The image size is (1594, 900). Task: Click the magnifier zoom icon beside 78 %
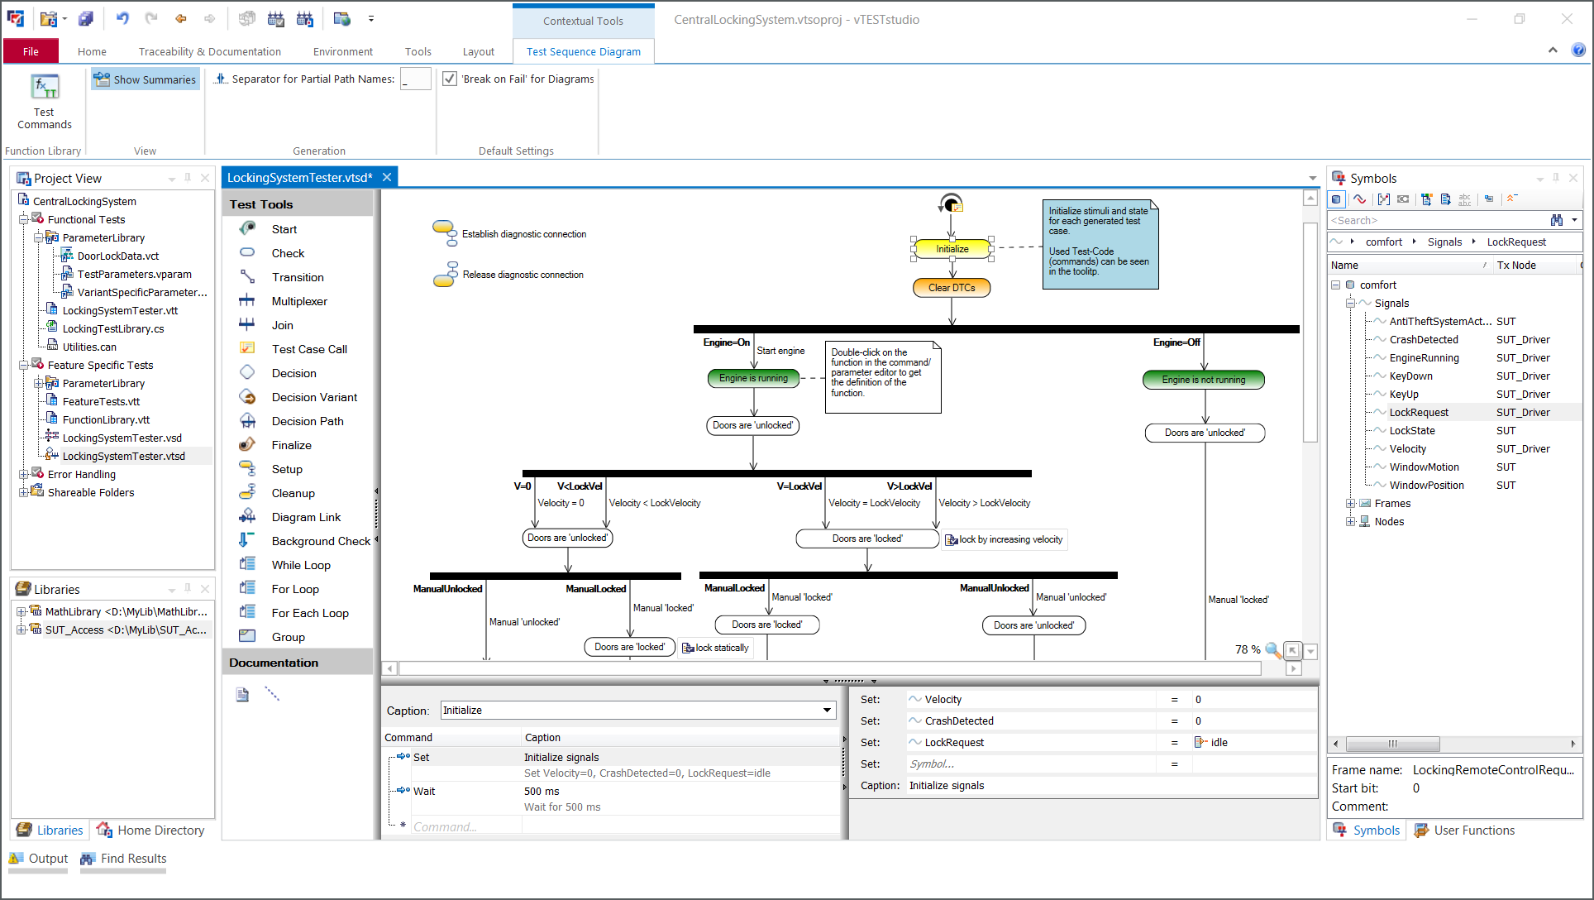click(1273, 650)
